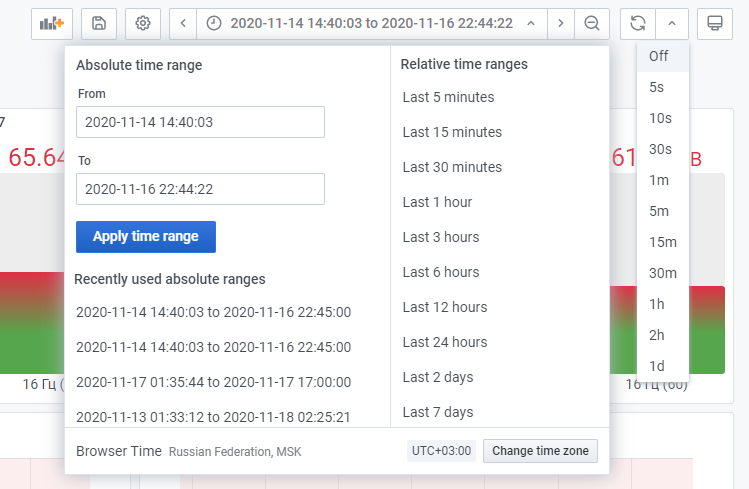Select Last 24 hours time range

click(x=445, y=342)
